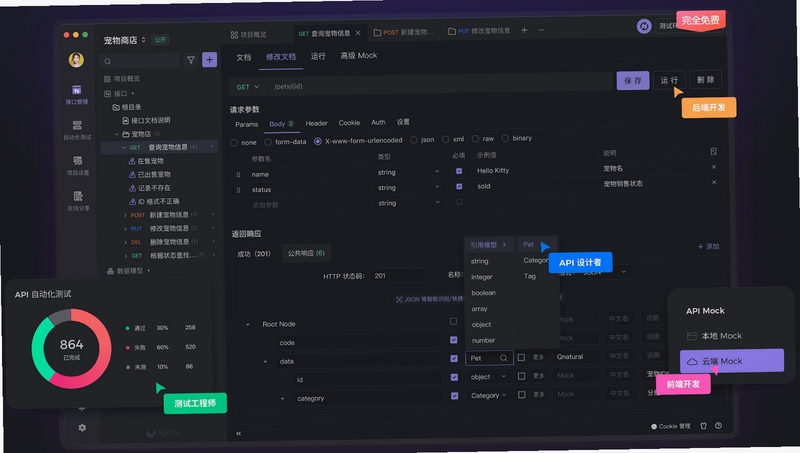Viewport: 800px width, 453px height.
Task: Open the Cookie request tab
Action: (349, 123)
